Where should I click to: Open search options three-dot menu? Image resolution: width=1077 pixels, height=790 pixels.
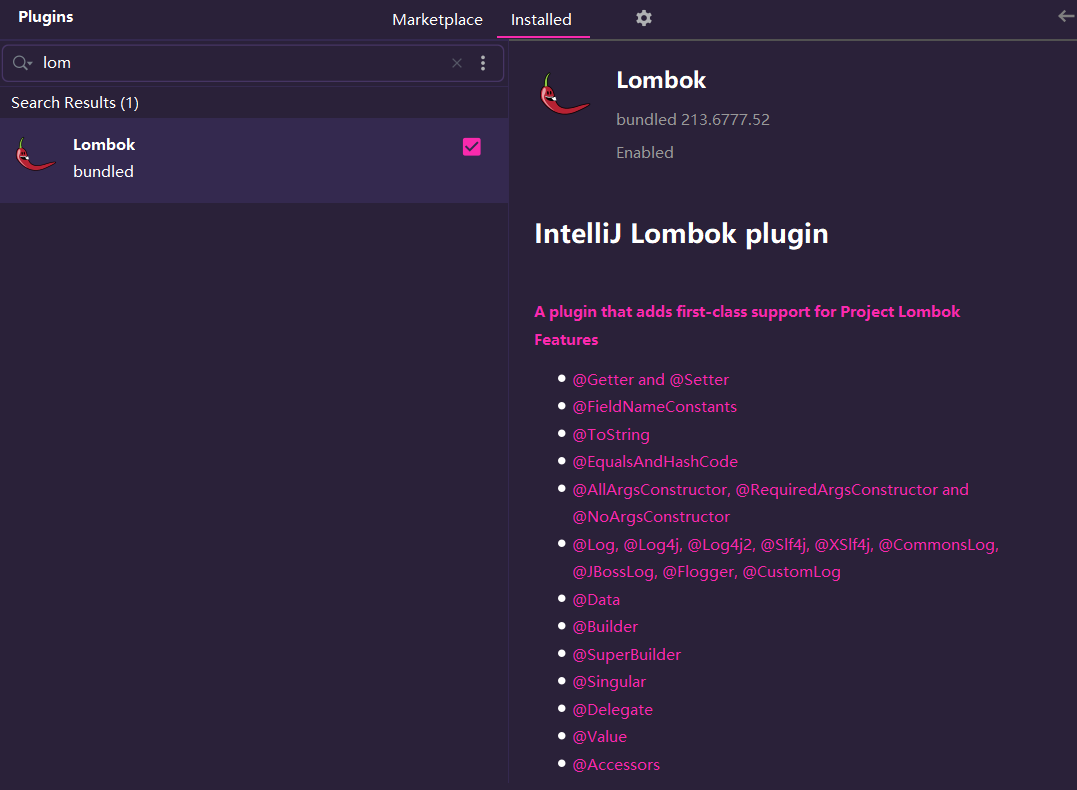(x=483, y=63)
